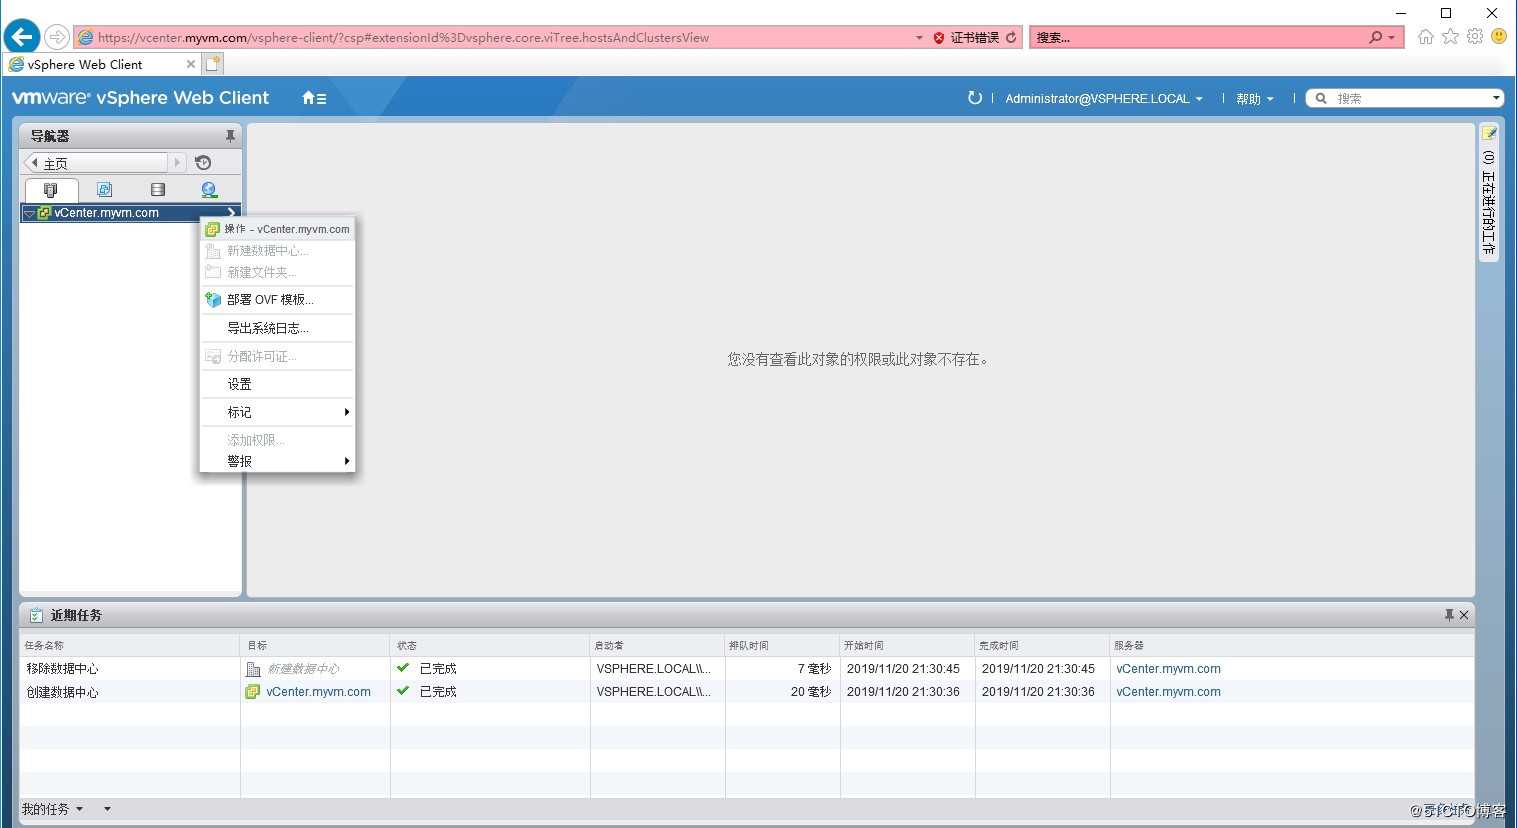Click the browser 搜索 search box

[1198, 38]
